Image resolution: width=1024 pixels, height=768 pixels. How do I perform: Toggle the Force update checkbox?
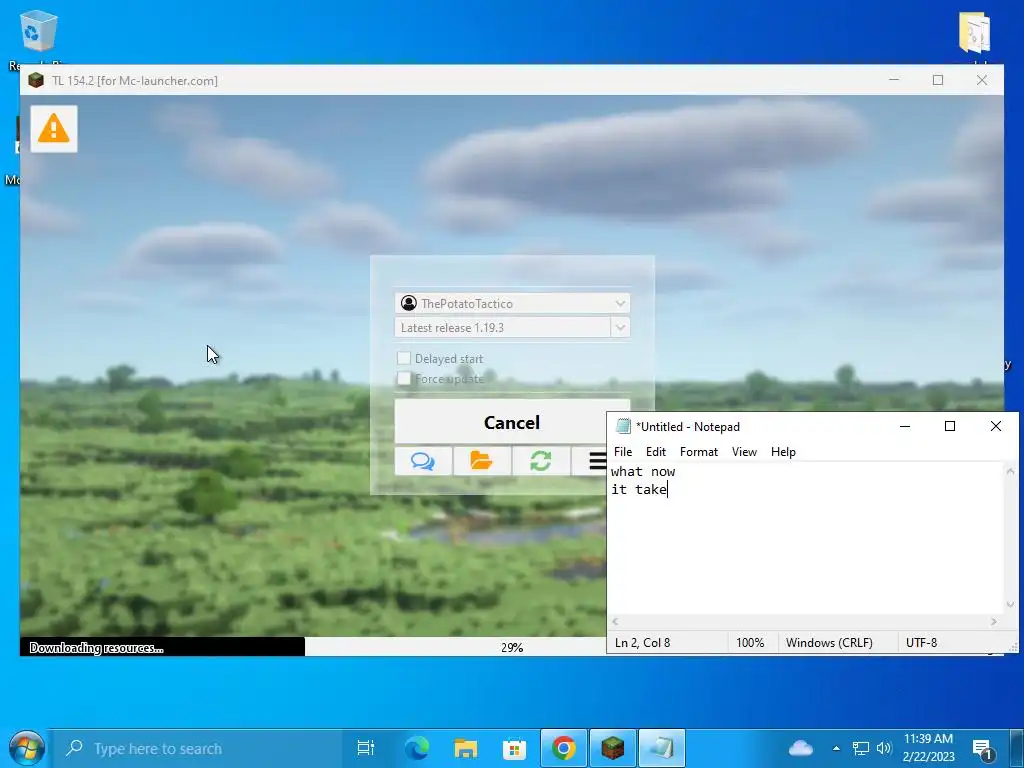point(404,378)
